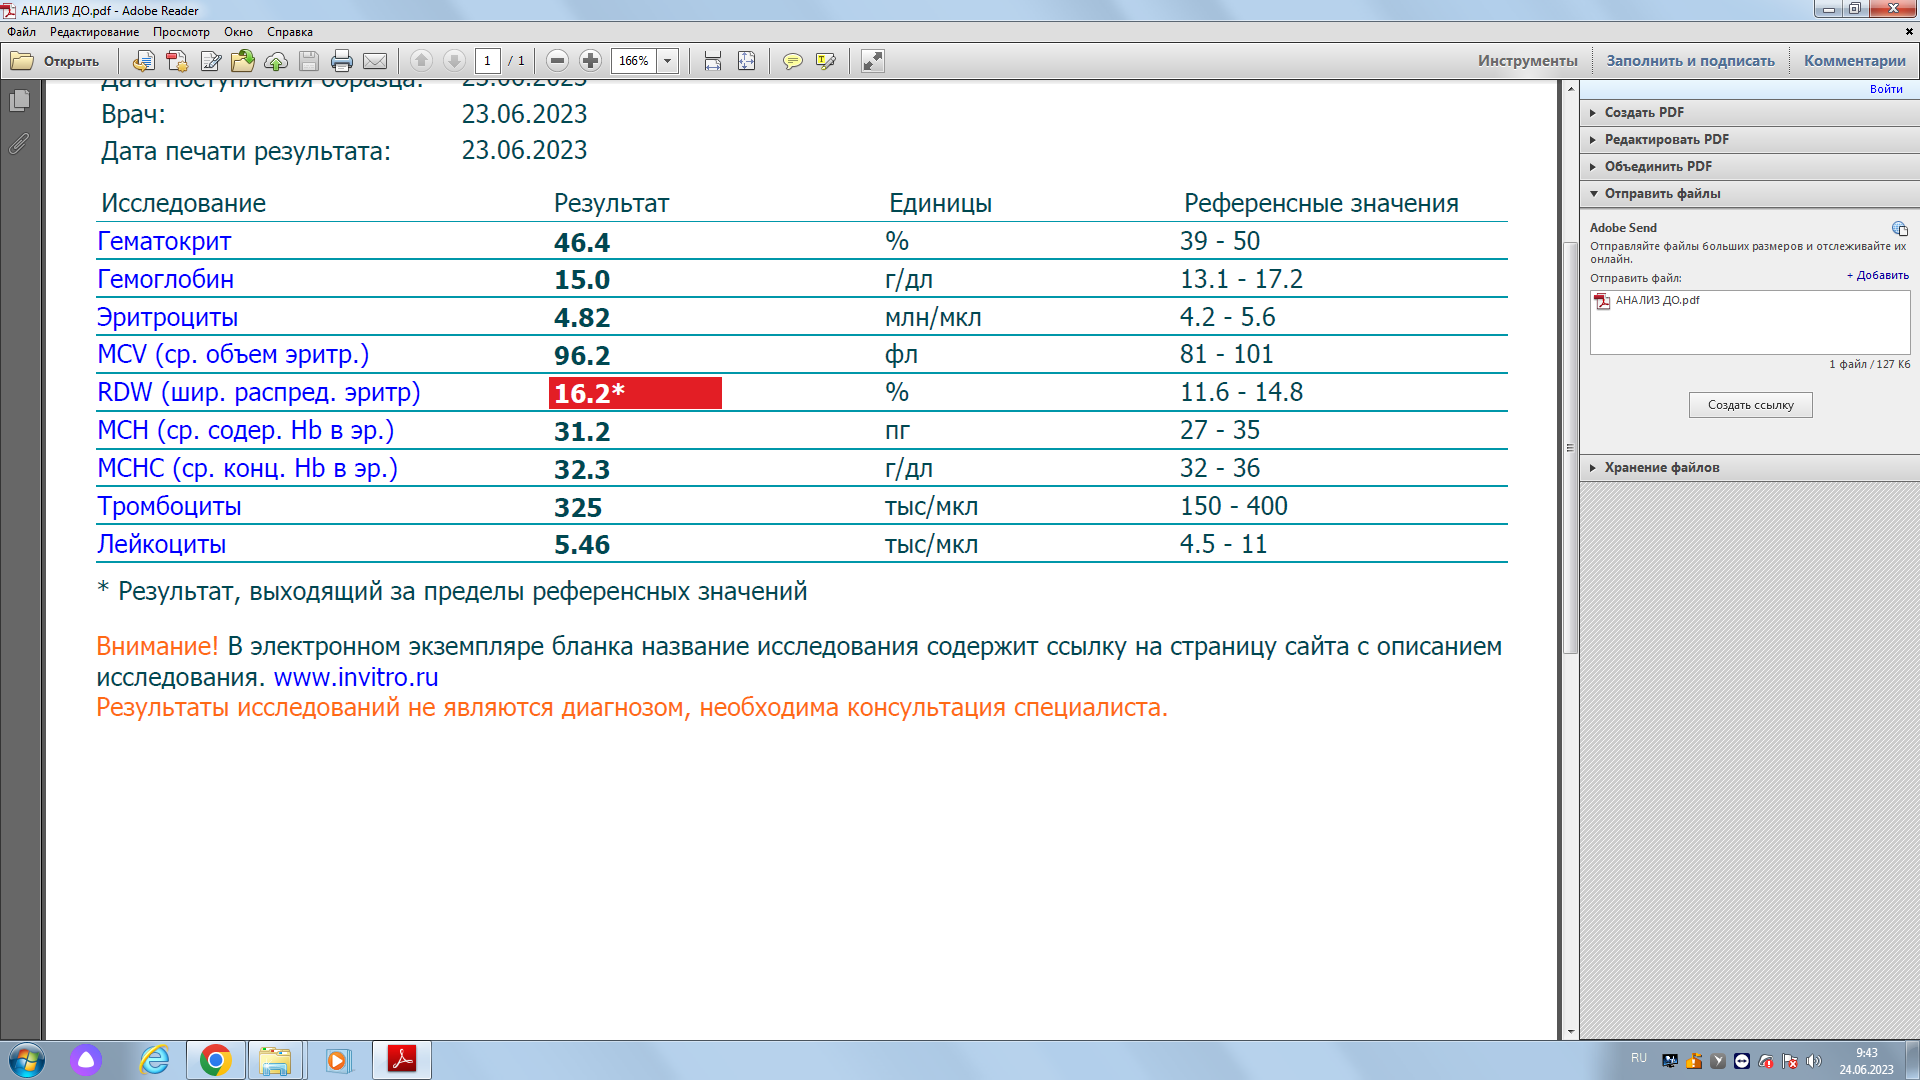This screenshot has height=1080, width=1920.
Task: Open the page thumbnails sidebar icon
Action: coord(19,101)
